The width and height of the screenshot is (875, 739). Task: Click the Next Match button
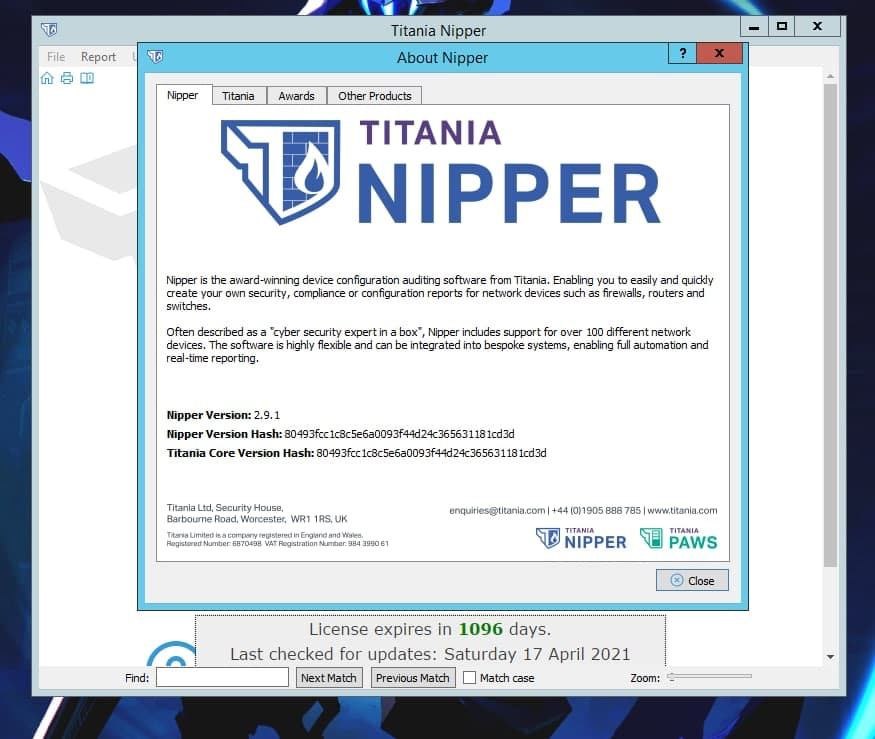coord(329,678)
